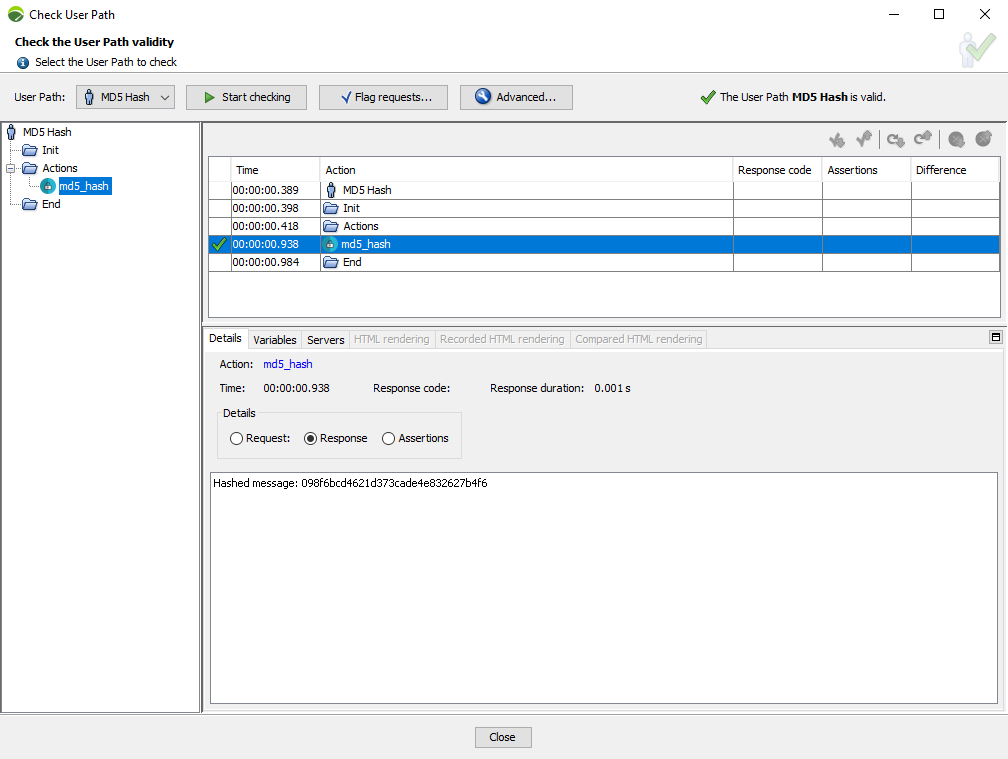The width and height of the screenshot is (1008, 759).
Task: Click the previous redirect arrow-up icon
Action: tap(923, 140)
